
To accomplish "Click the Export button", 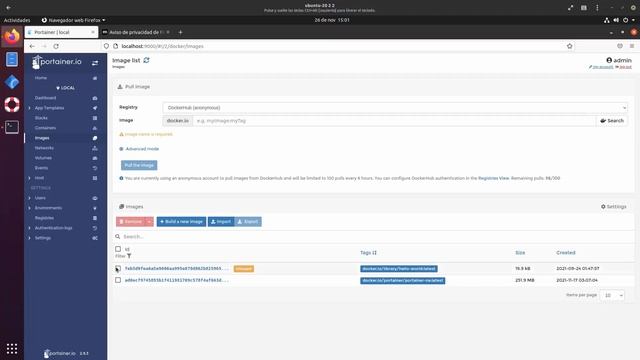I will pos(248,222).
